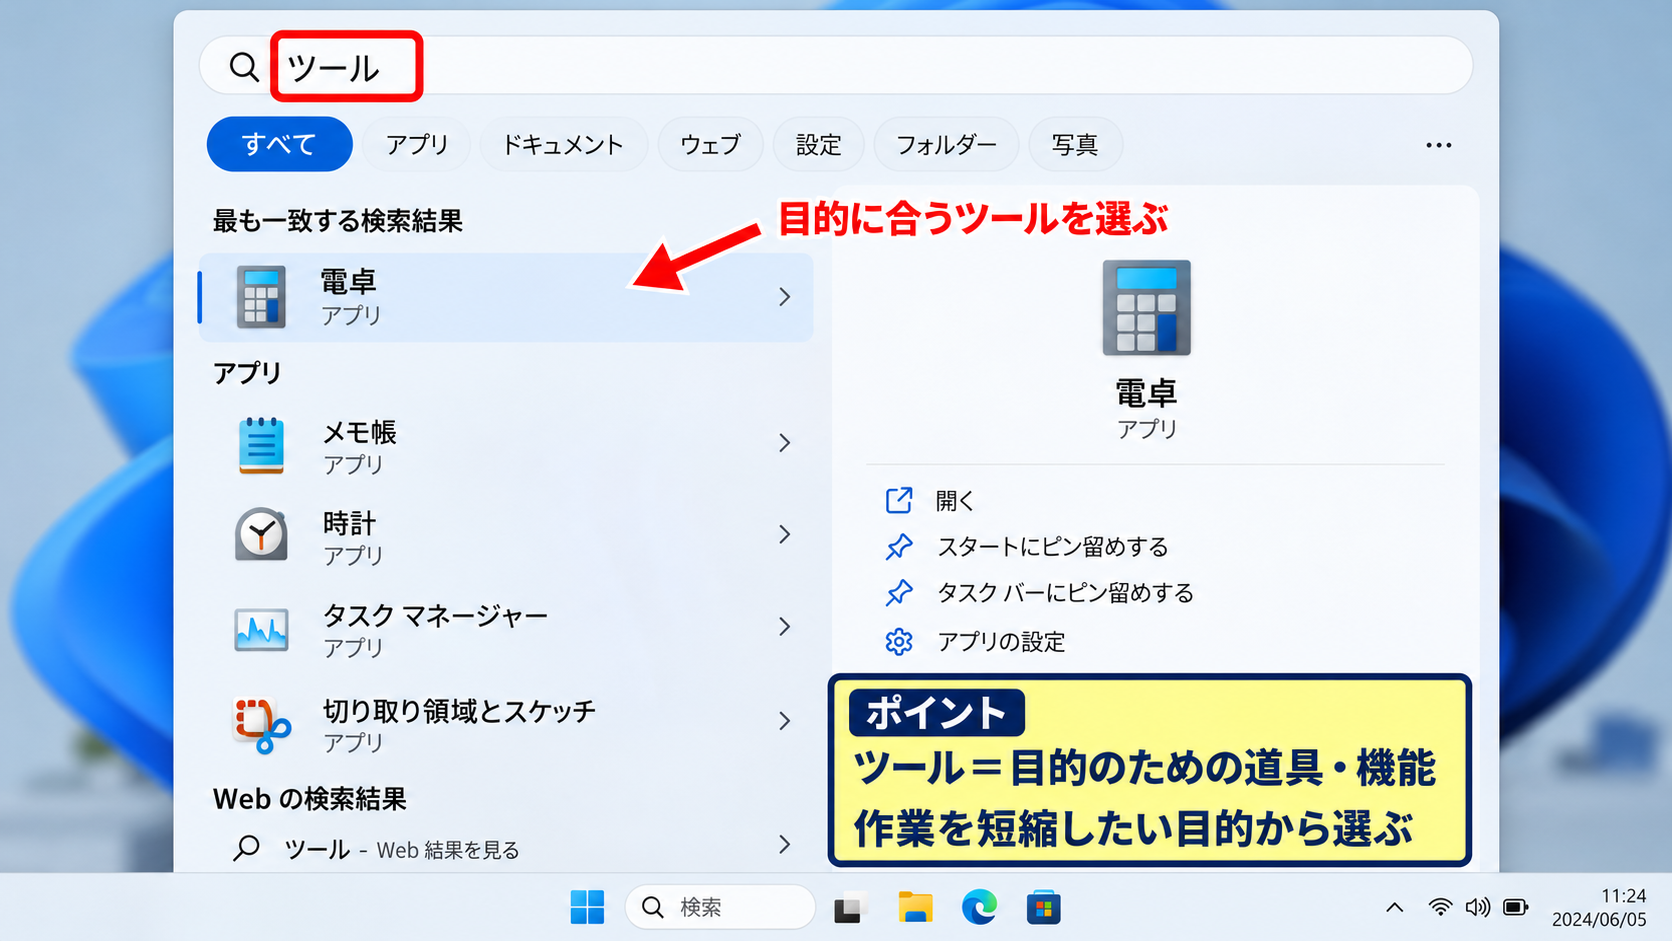
Task: Click the 開く action link
Action: pyautogui.click(x=955, y=501)
